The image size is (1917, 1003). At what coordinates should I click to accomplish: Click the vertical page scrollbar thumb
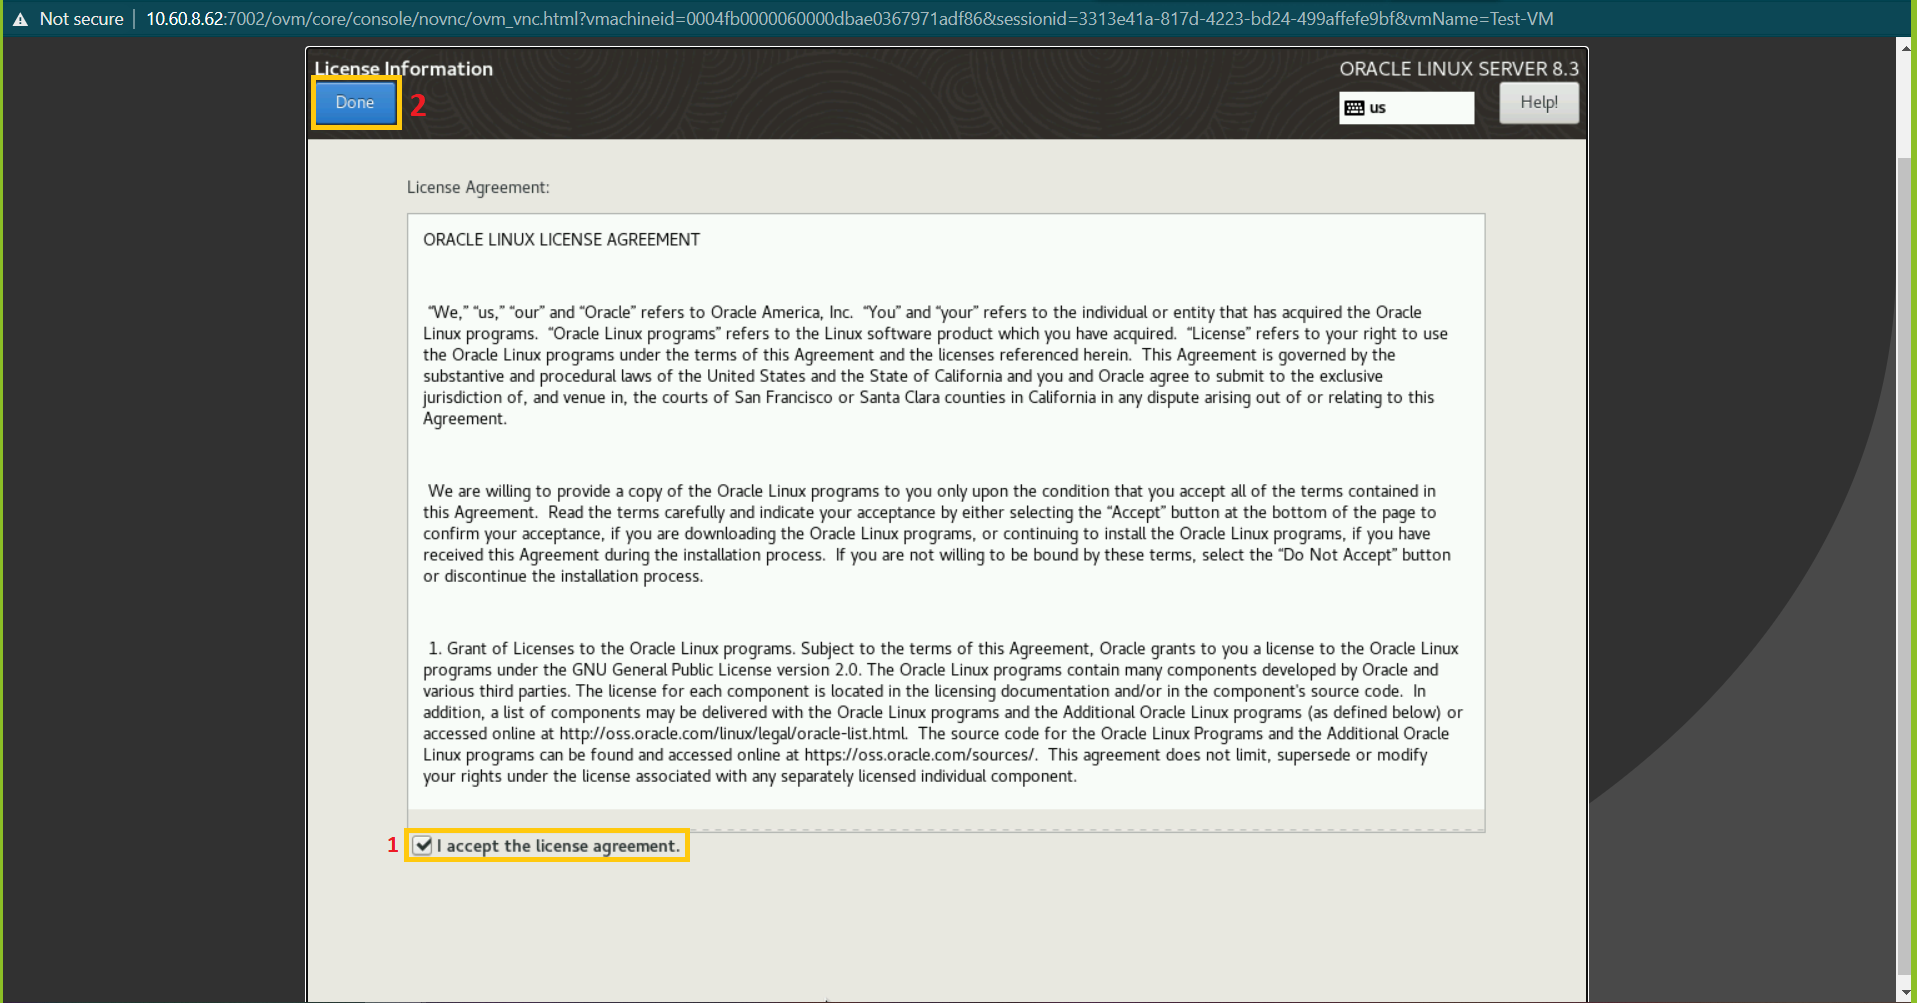tap(1905, 560)
